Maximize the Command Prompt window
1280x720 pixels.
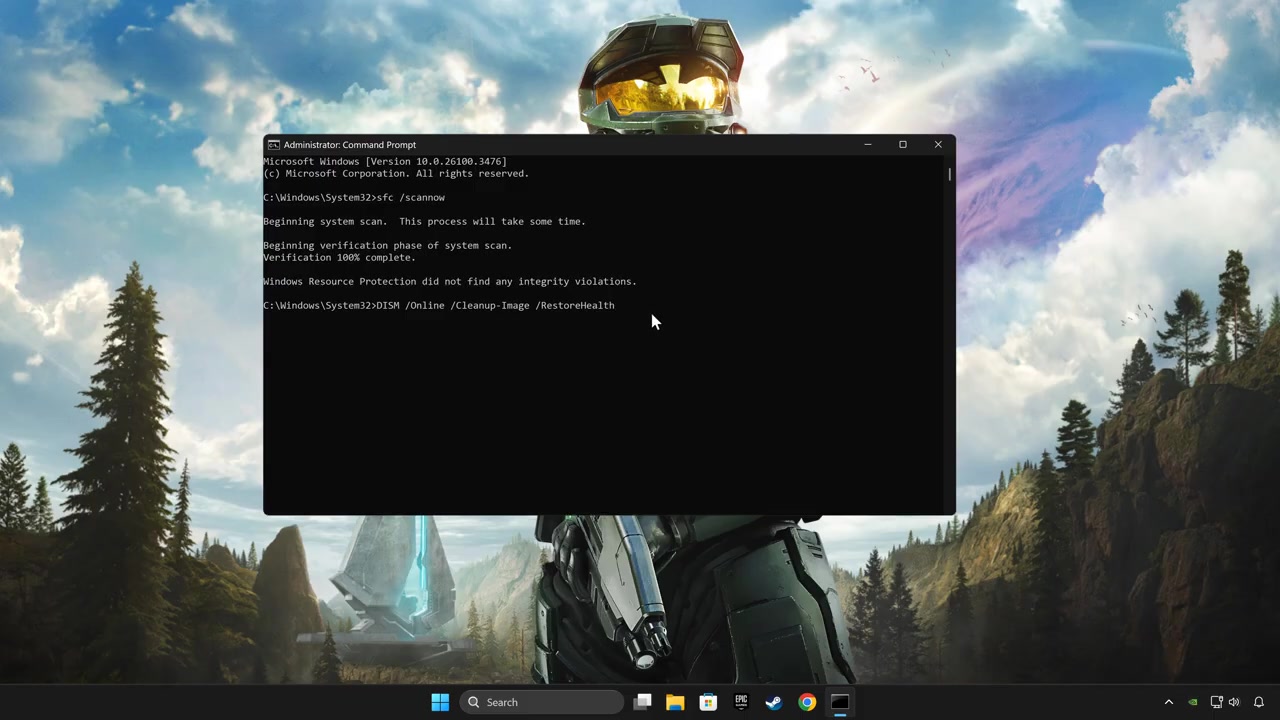[x=903, y=145]
